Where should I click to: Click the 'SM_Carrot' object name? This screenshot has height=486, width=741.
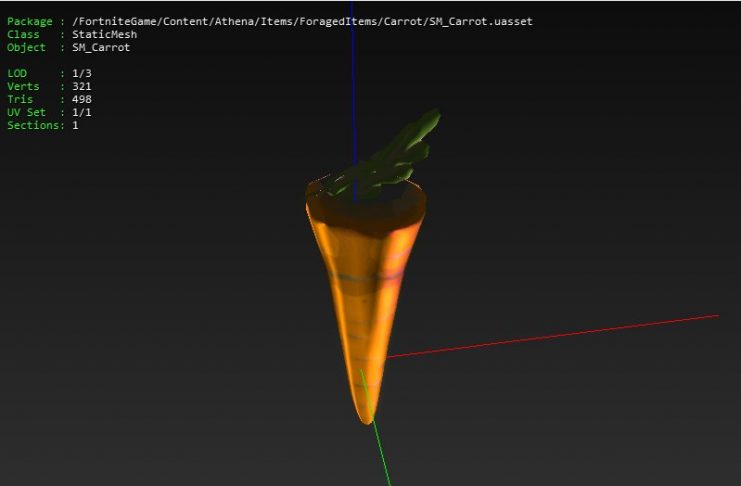[x=101, y=48]
